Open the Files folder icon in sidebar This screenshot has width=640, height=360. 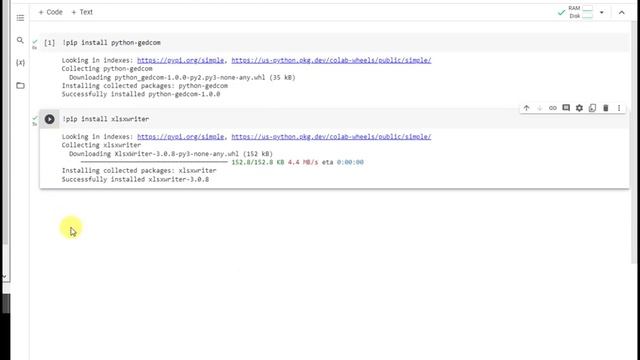click(20, 85)
